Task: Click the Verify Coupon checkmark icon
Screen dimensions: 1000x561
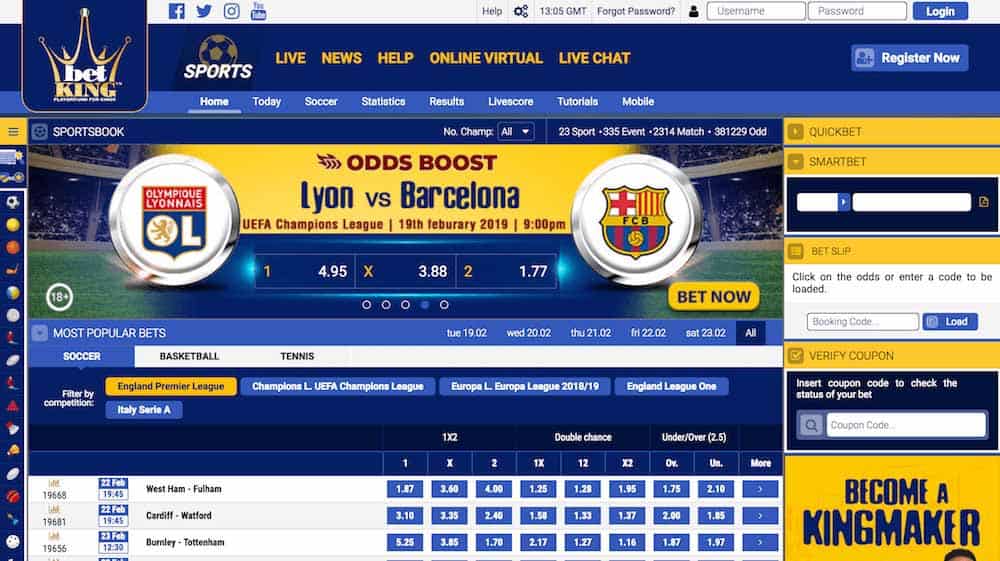Action: coord(795,356)
